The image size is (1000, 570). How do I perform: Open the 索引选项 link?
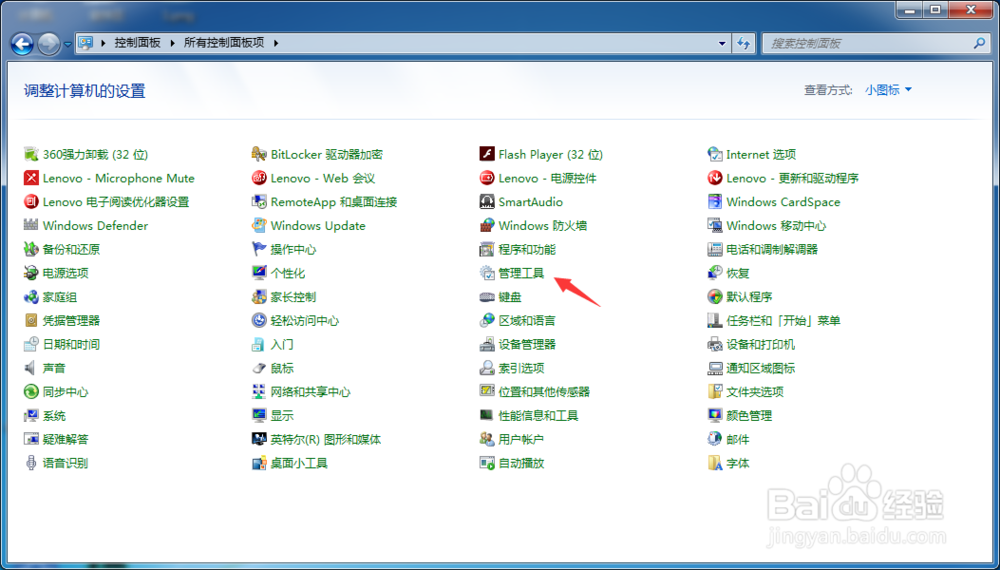tap(521, 368)
